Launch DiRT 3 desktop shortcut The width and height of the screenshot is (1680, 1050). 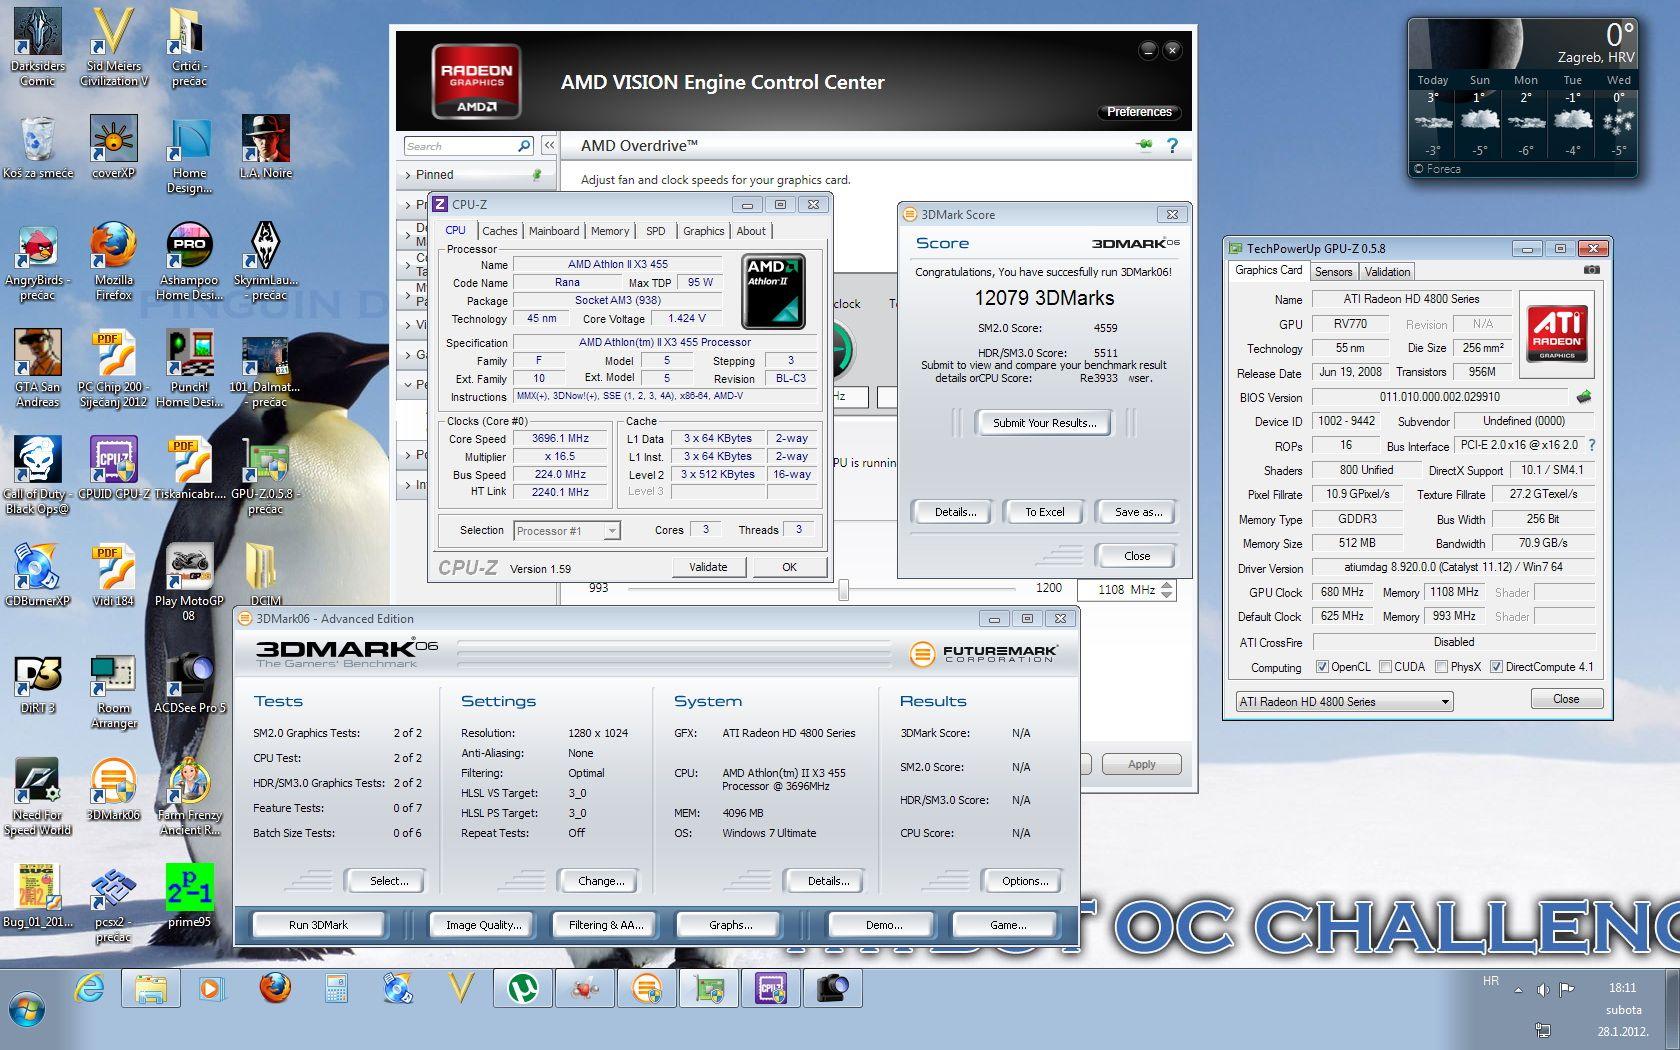click(x=38, y=682)
